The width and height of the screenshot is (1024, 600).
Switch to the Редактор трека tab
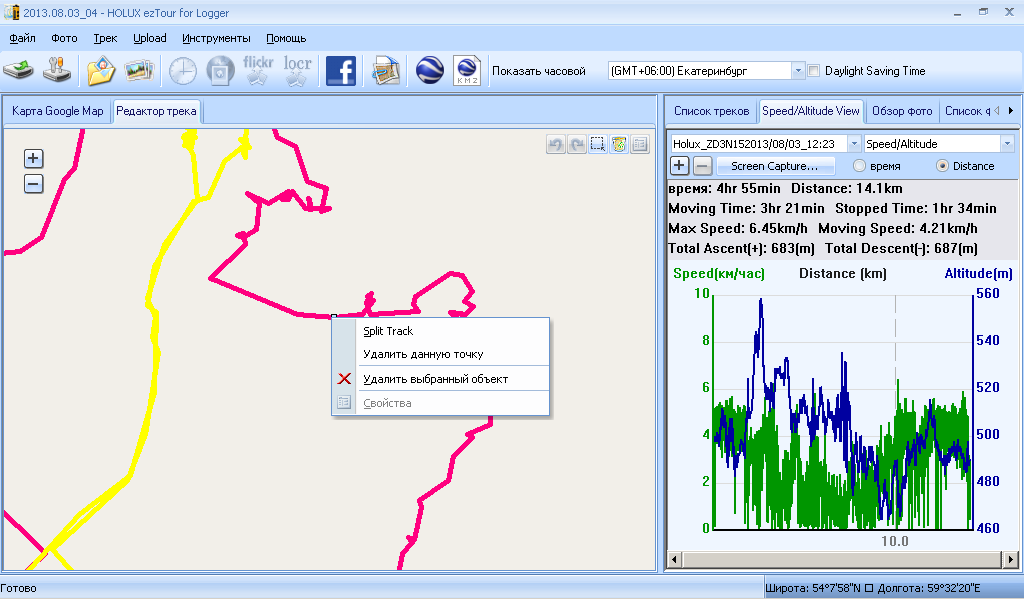[156, 111]
